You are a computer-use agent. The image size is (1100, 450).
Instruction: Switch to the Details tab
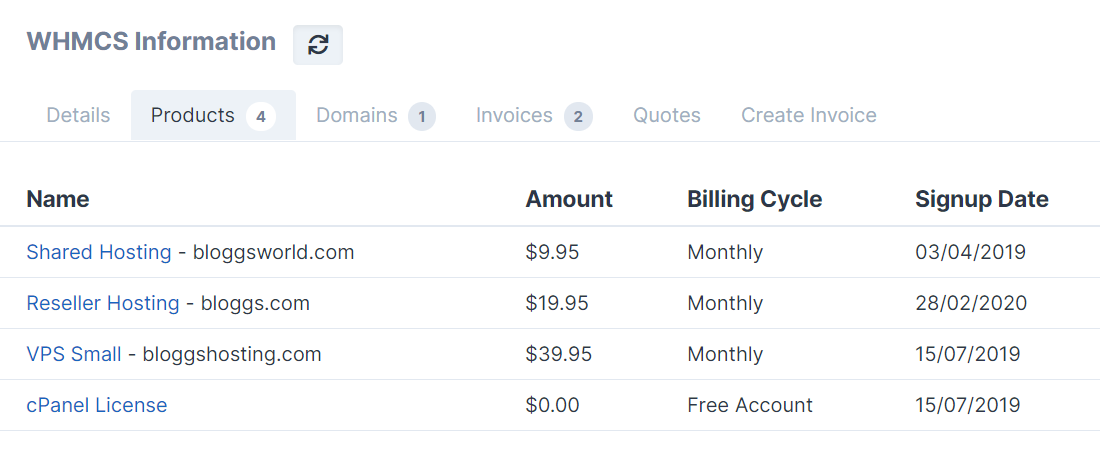(78, 115)
